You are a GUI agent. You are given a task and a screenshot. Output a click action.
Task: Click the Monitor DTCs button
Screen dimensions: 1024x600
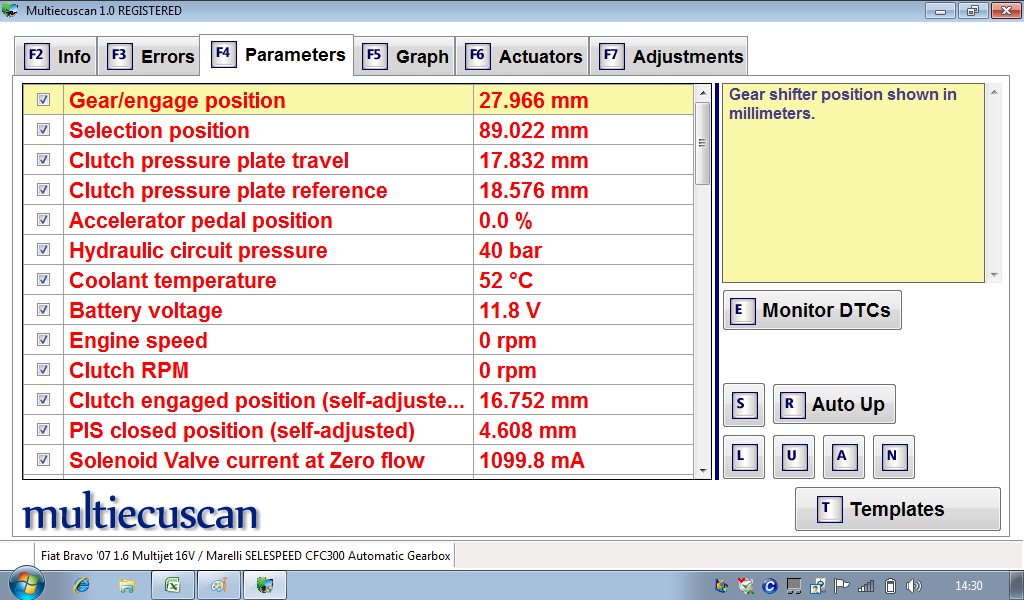pyautogui.click(x=812, y=310)
